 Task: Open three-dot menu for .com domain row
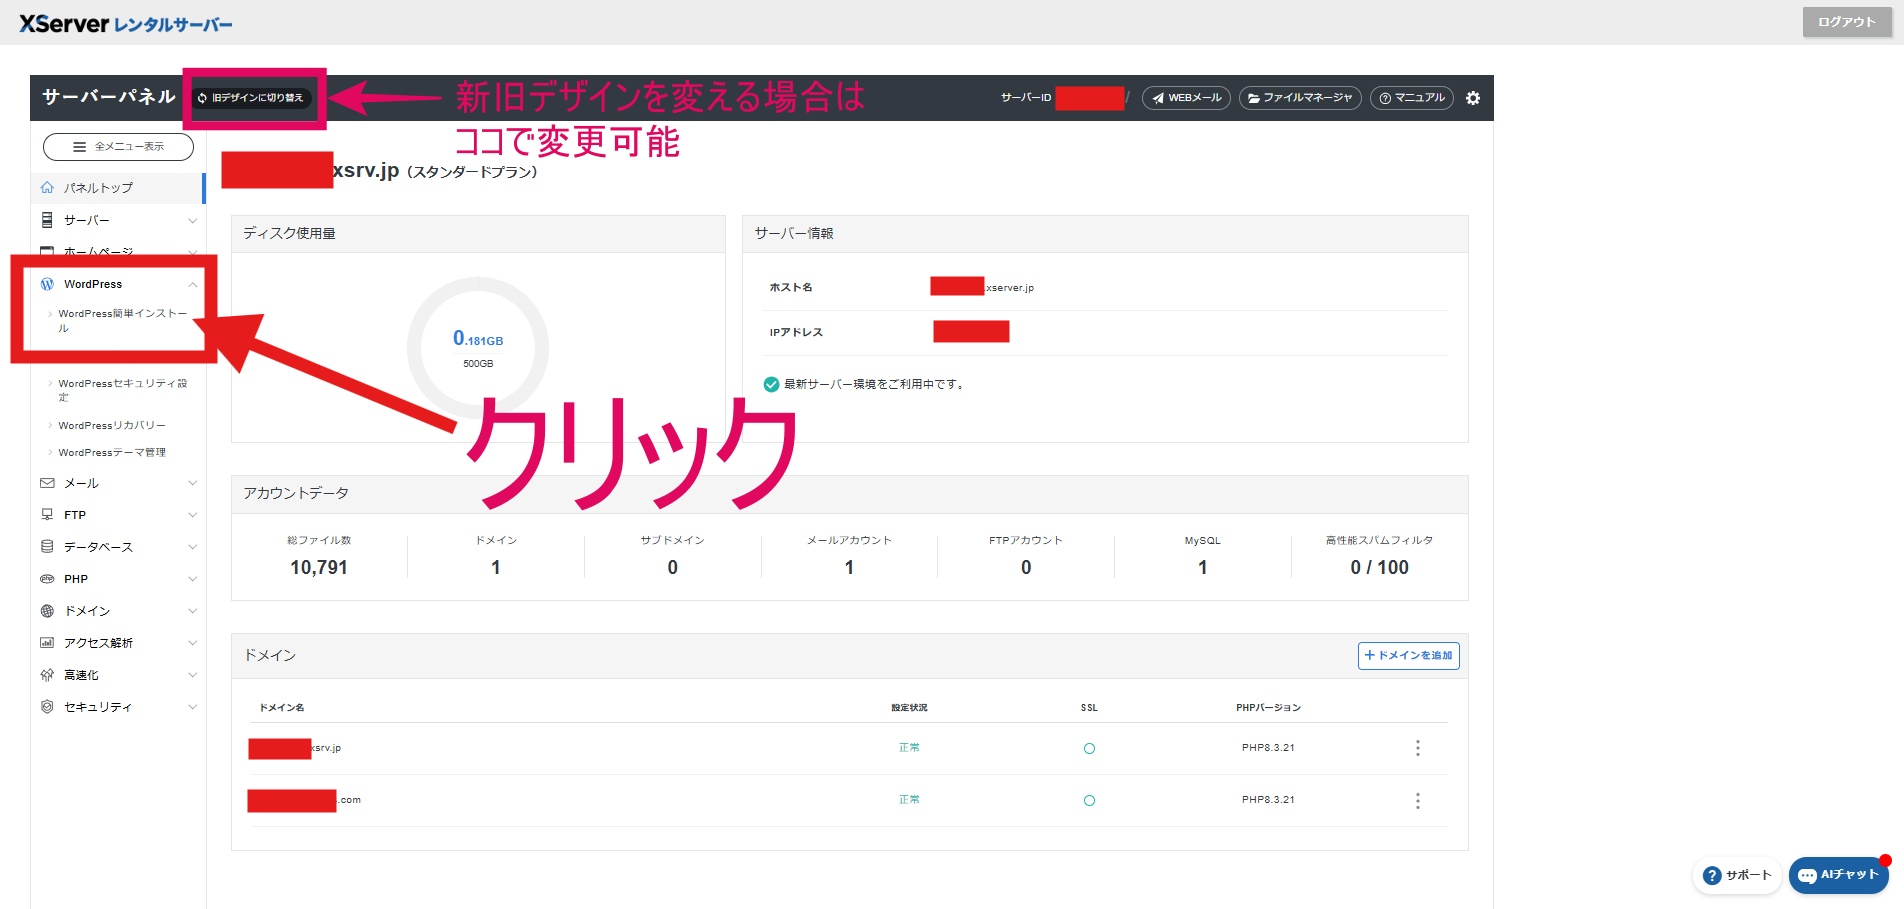coord(1417,800)
